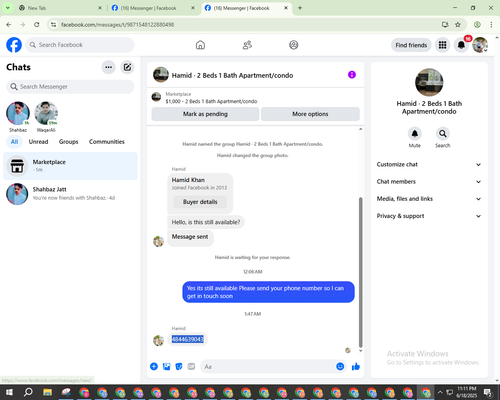The image size is (500, 400).
Task: Open Windows notification center icon
Action: [x=488, y=392]
